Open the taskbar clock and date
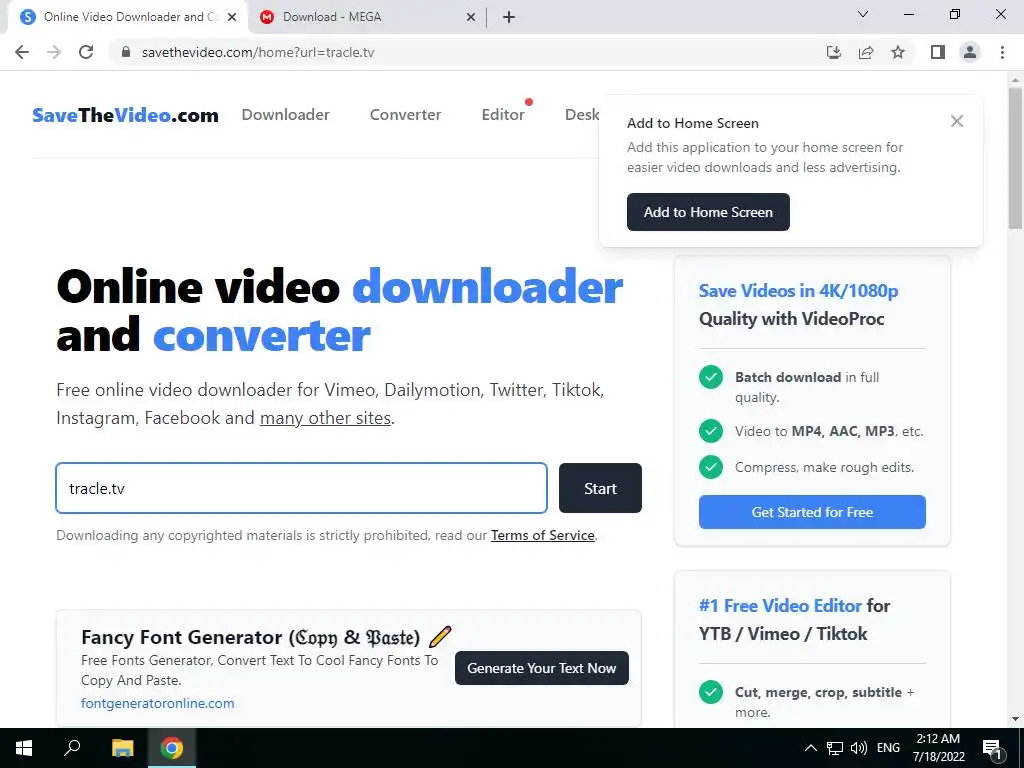 coord(938,748)
